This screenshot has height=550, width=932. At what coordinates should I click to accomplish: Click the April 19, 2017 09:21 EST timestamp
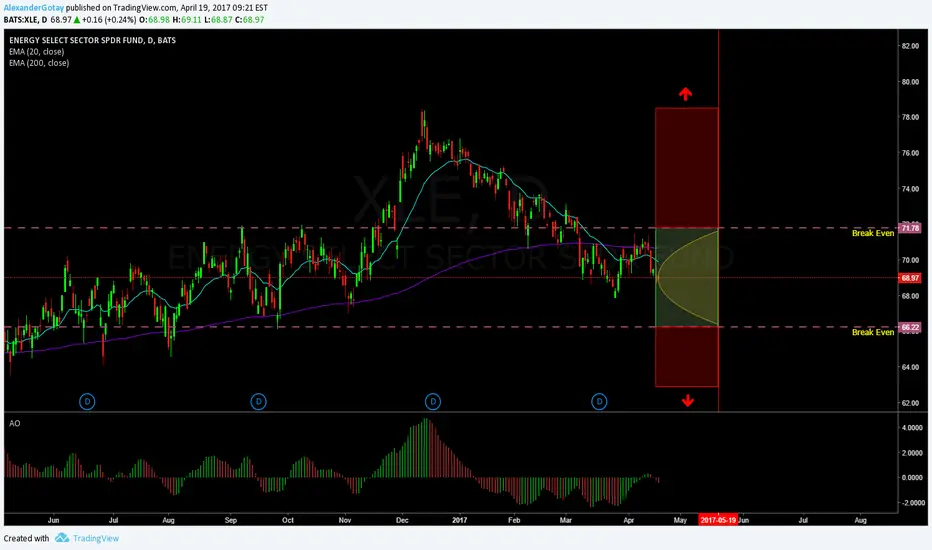pyautogui.click(x=224, y=8)
